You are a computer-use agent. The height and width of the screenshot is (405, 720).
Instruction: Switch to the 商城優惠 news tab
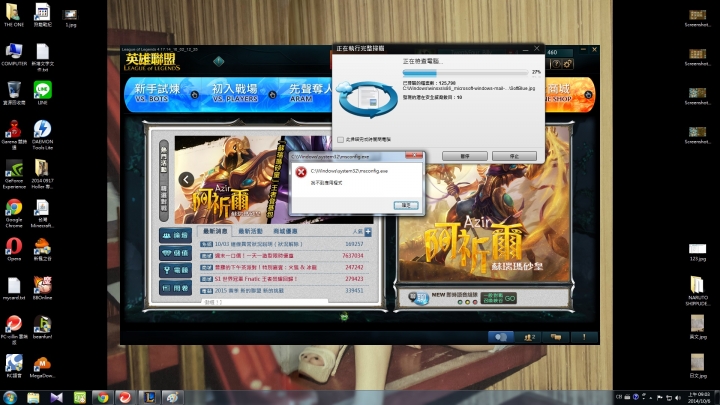pyautogui.click(x=285, y=231)
